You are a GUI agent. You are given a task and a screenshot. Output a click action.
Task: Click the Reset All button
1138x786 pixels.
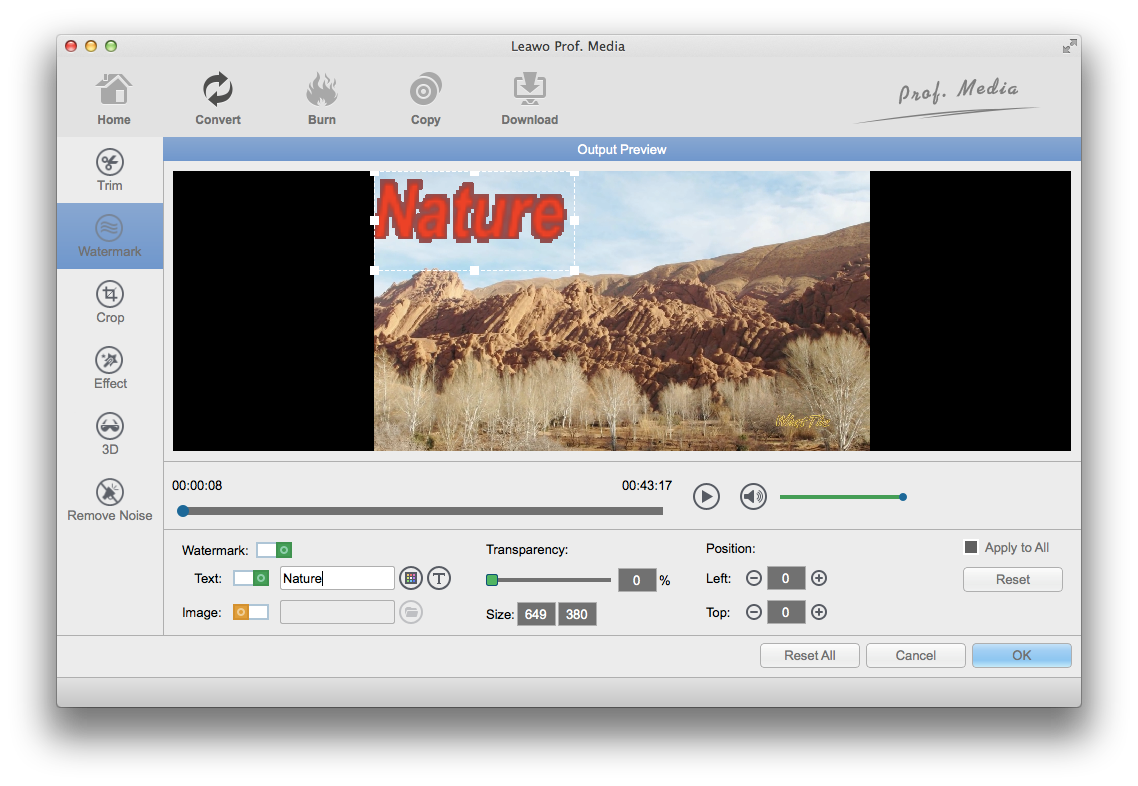pyautogui.click(x=809, y=655)
